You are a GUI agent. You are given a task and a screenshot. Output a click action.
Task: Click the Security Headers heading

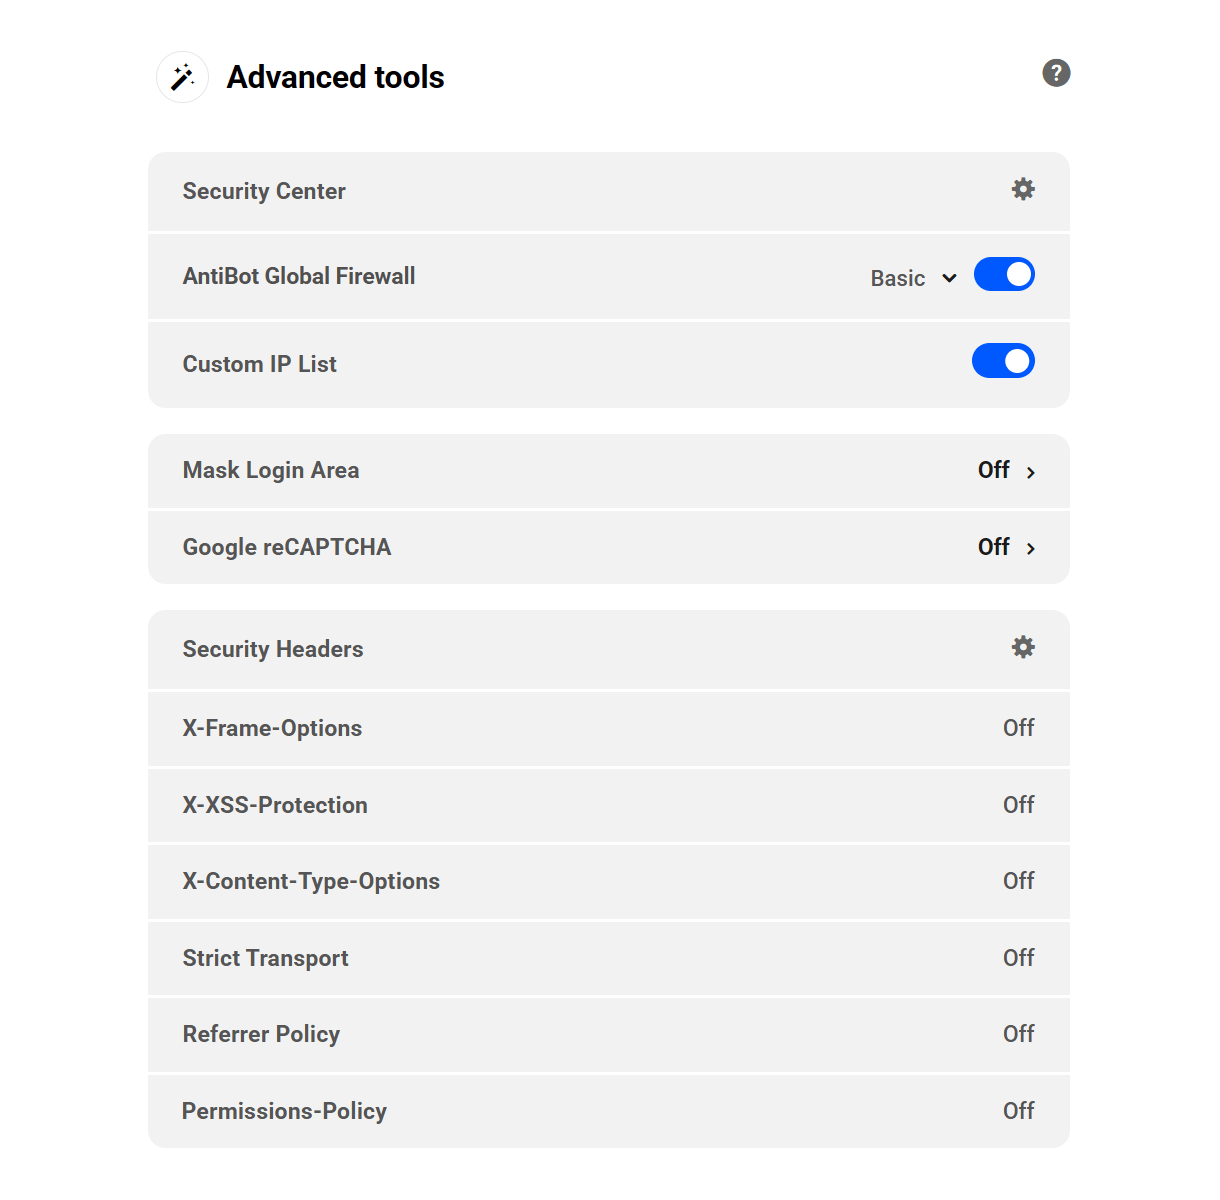(x=273, y=649)
